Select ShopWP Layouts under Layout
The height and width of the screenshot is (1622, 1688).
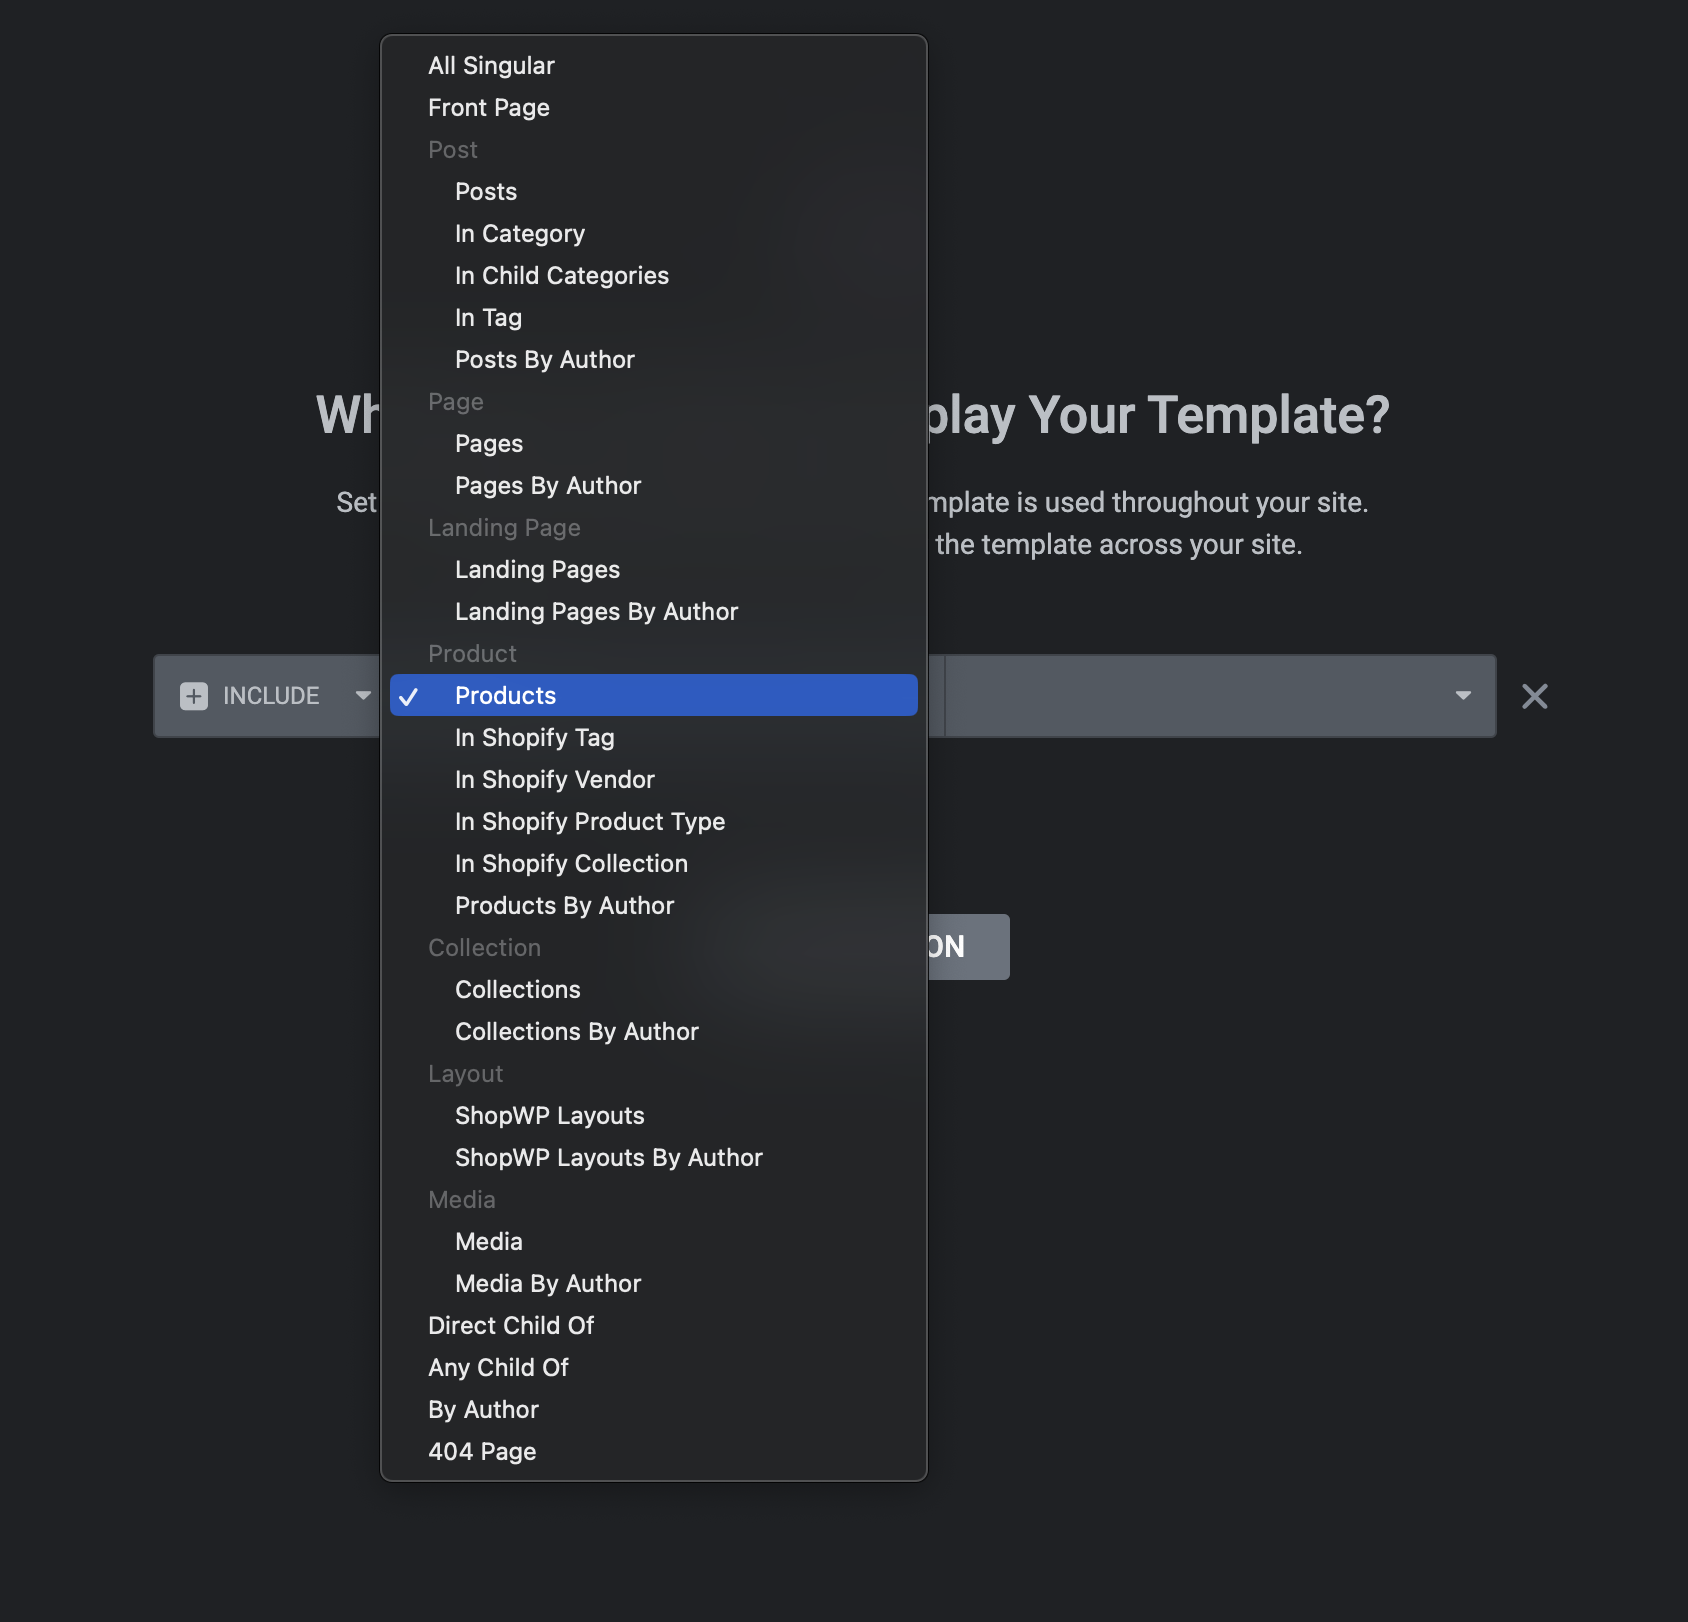[549, 1115]
